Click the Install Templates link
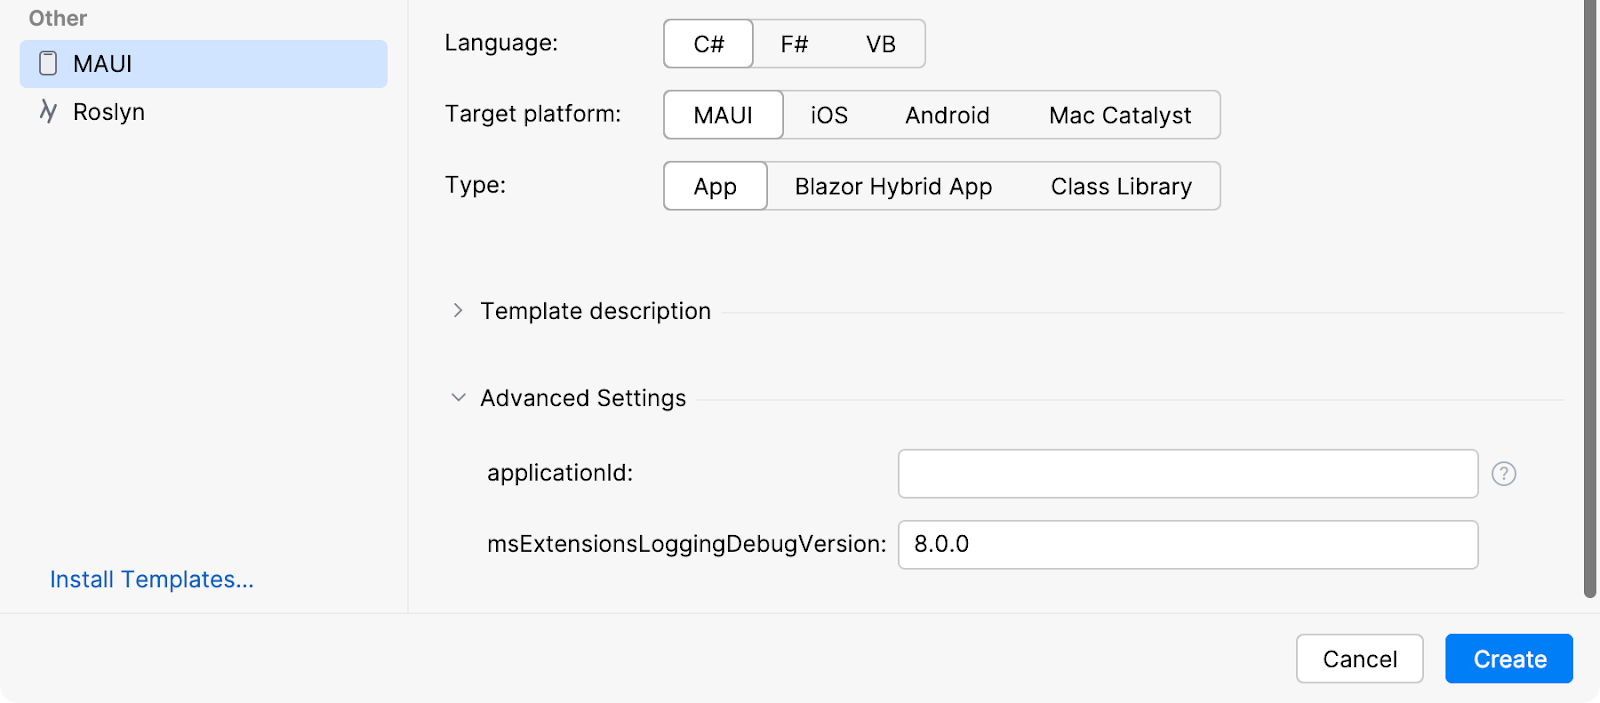 [152, 579]
